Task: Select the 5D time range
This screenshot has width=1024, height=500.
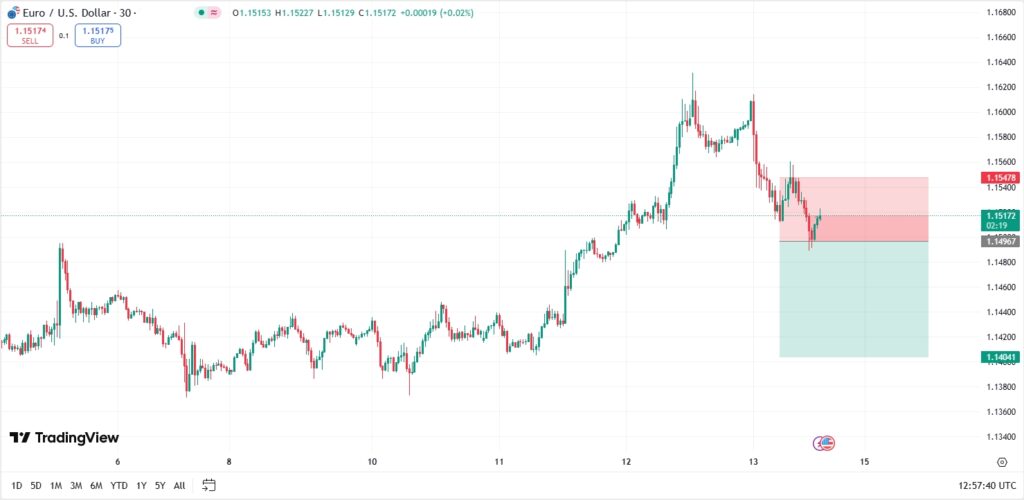Action: [36, 486]
